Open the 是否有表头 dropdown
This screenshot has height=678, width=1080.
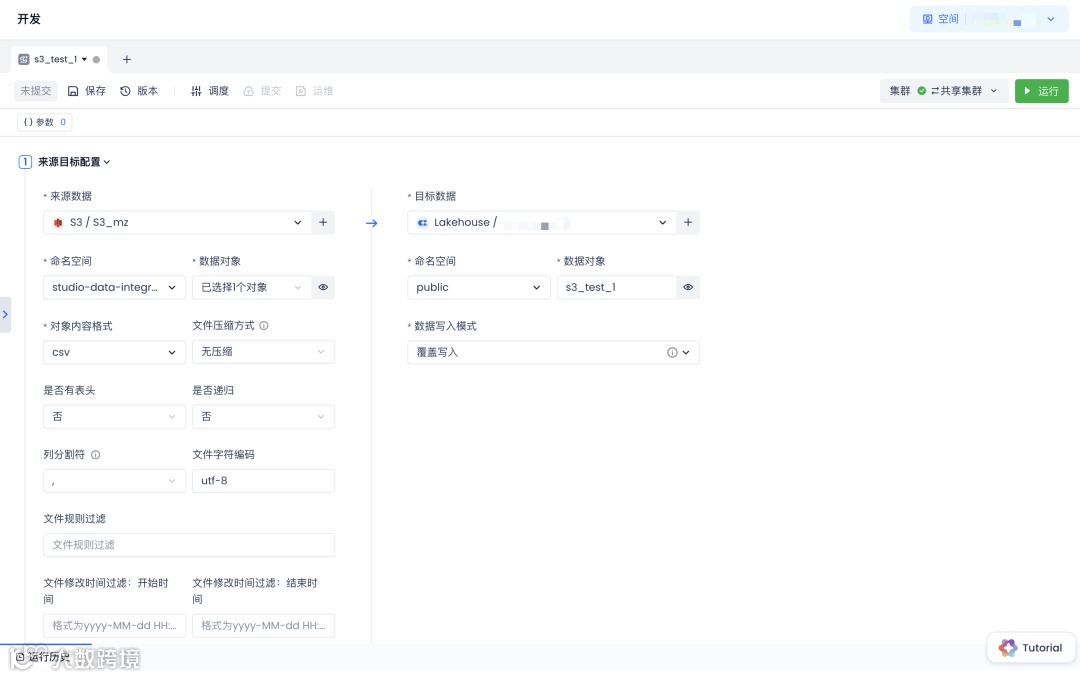point(114,417)
